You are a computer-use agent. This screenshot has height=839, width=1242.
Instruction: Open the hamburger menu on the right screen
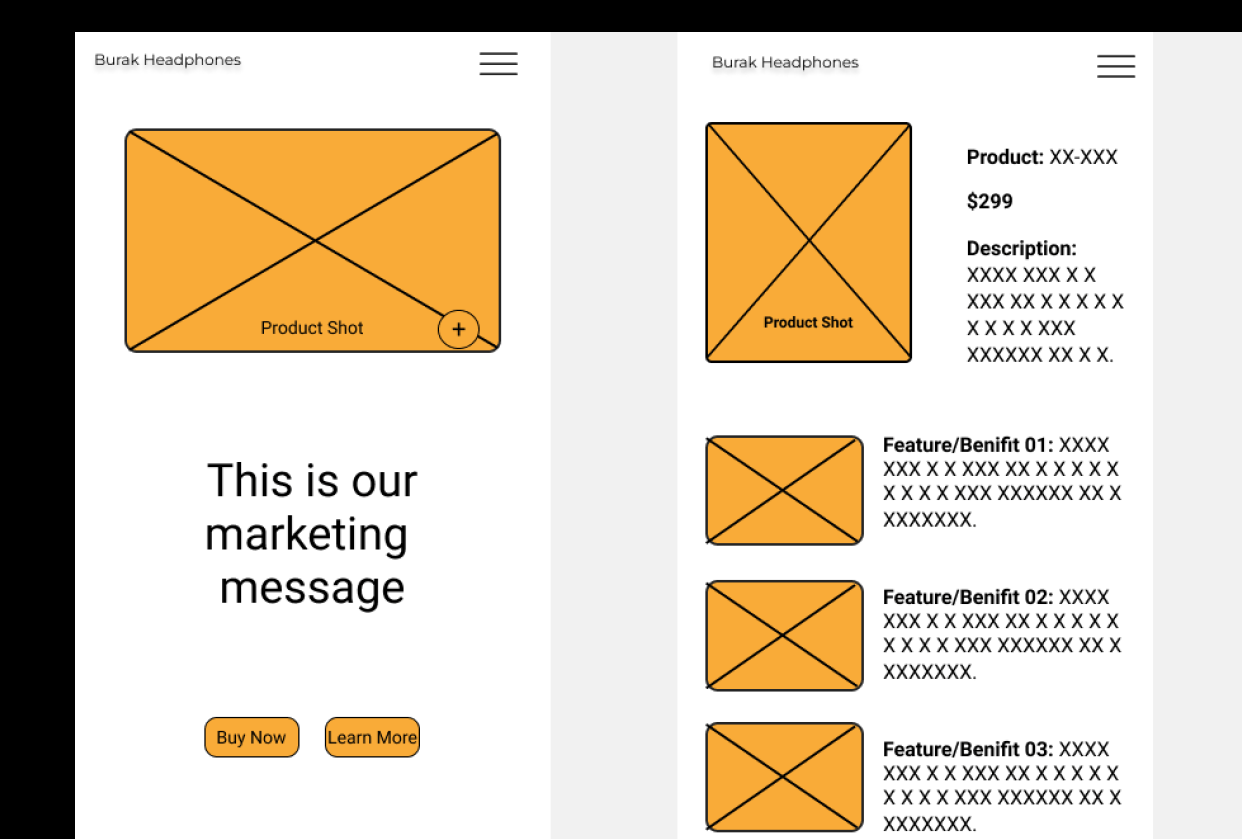(x=1116, y=66)
